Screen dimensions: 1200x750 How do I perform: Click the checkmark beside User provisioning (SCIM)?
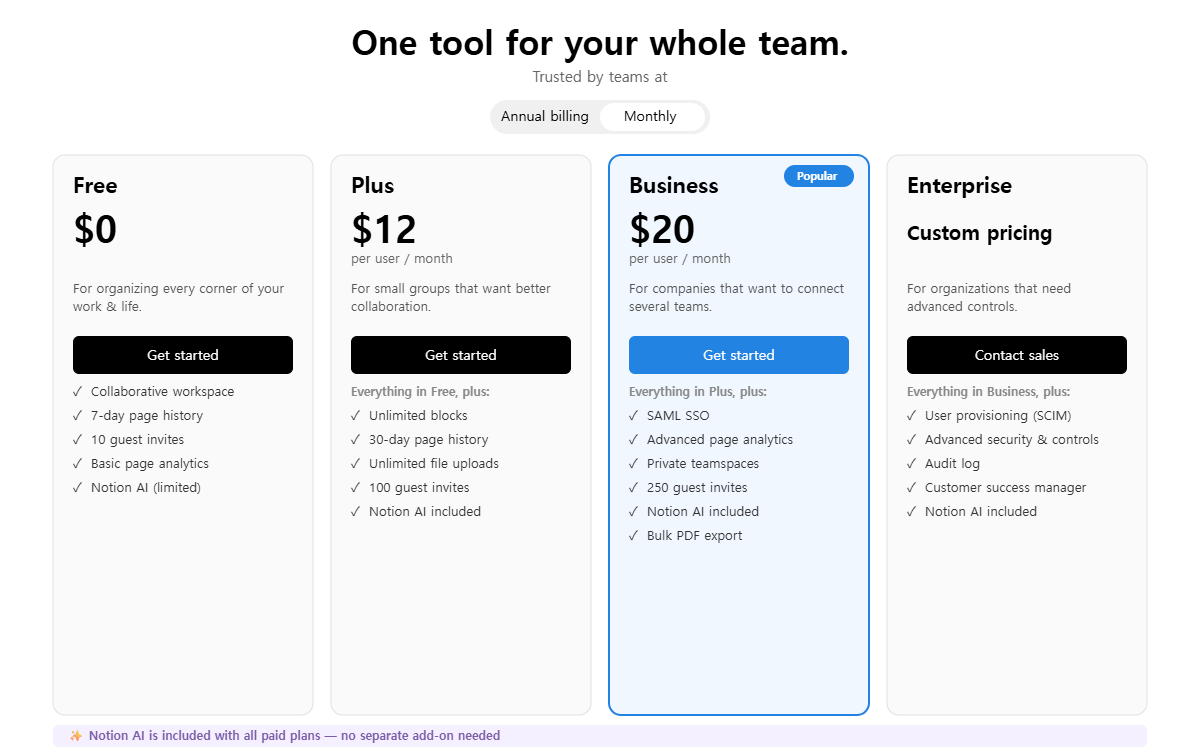pyautogui.click(x=911, y=415)
